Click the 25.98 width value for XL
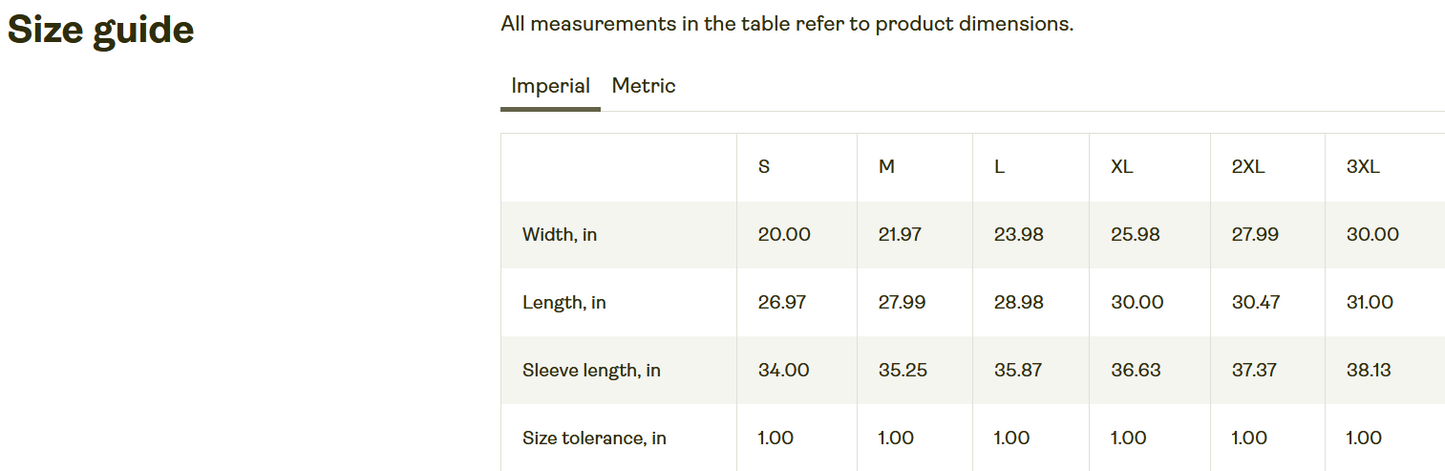Screen dimensions: 1445x471 [1135, 235]
